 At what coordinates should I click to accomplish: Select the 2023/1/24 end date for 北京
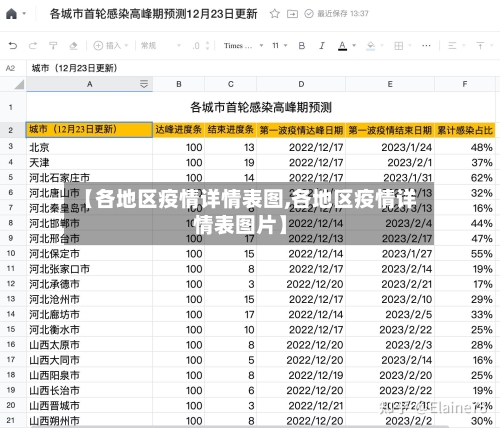coord(390,147)
